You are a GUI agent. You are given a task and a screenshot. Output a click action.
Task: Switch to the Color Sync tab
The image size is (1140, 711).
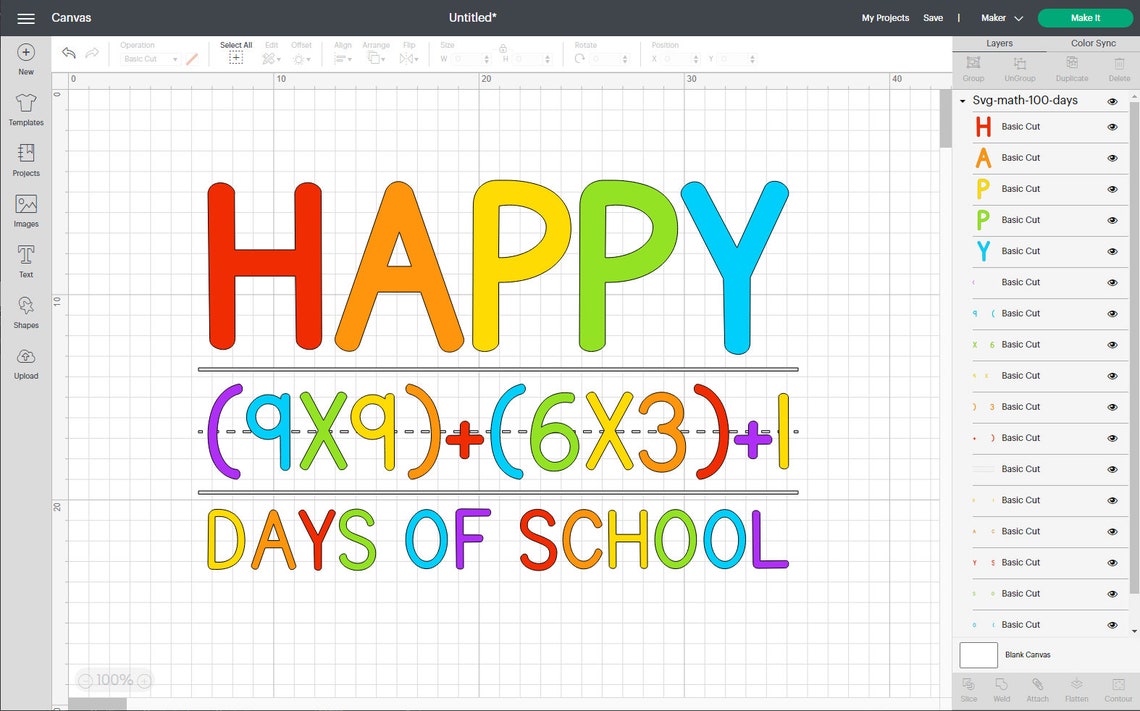click(1096, 43)
